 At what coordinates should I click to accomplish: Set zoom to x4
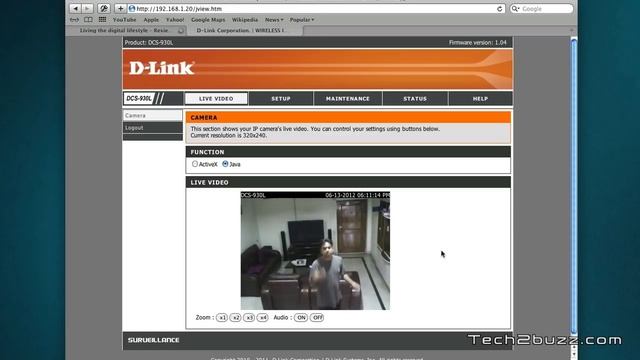262,318
